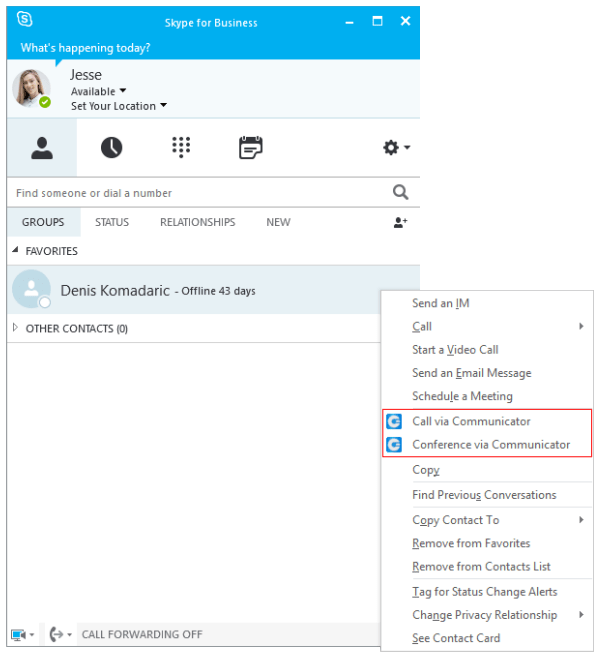The width and height of the screenshot is (600, 656).
Task: Switch to the RELATIONSHIPS tab
Action: [197, 222]
